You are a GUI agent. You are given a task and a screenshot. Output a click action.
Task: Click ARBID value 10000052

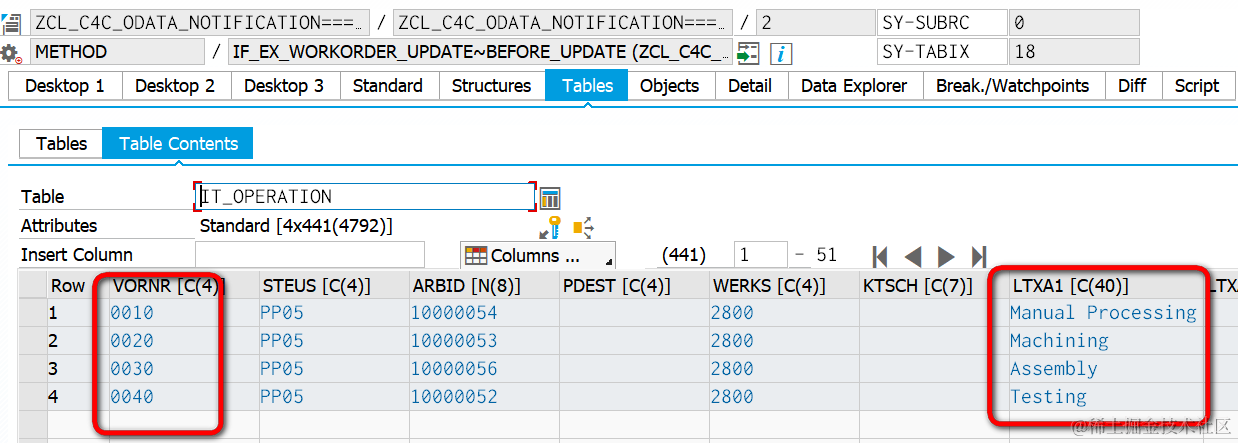[x=454, y=397]
